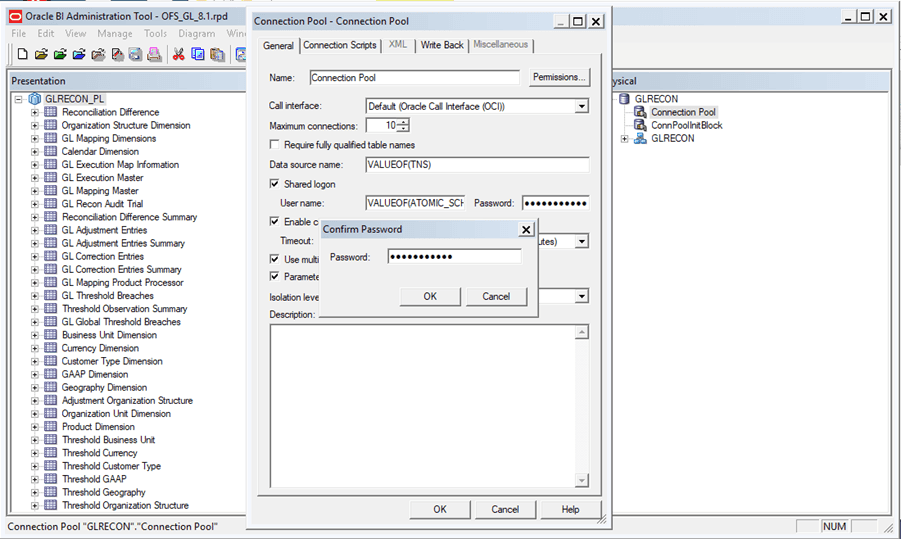901x539 pixels.
Task: Open the File menu
Action: 18,33
